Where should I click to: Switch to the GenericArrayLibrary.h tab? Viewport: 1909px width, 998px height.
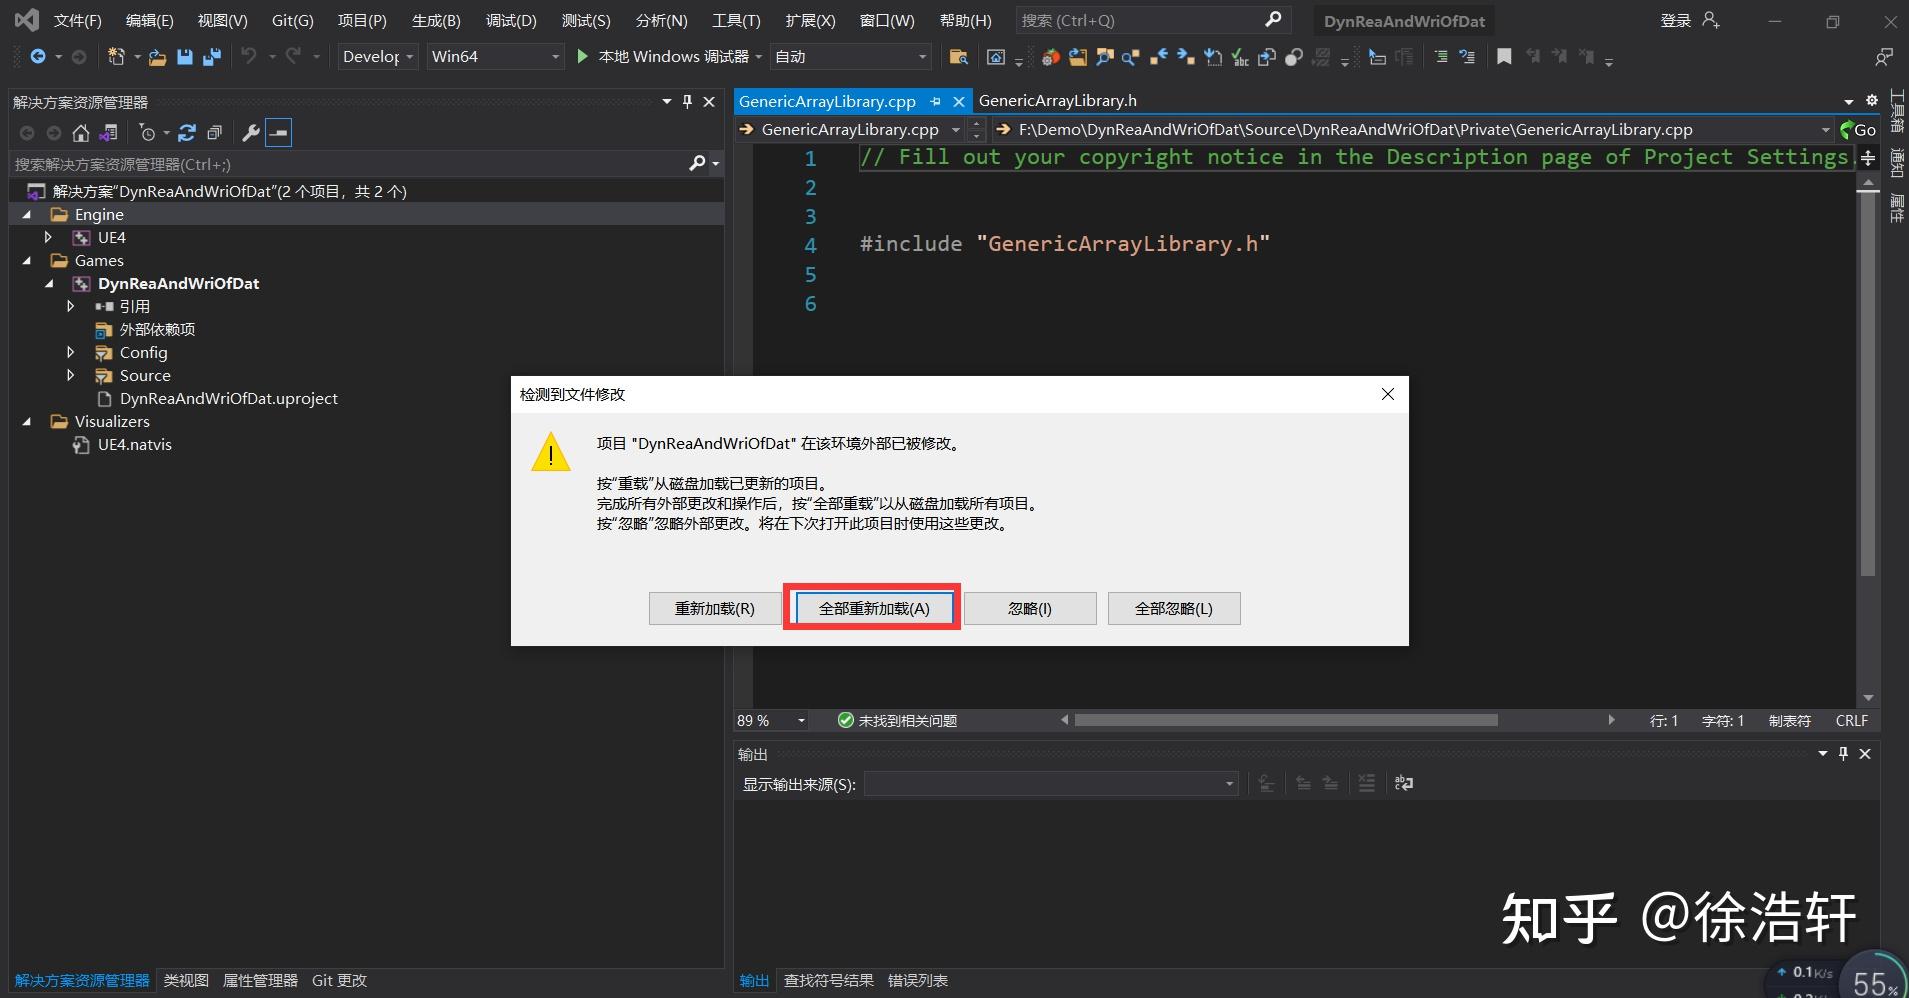tap(1057, 100)
